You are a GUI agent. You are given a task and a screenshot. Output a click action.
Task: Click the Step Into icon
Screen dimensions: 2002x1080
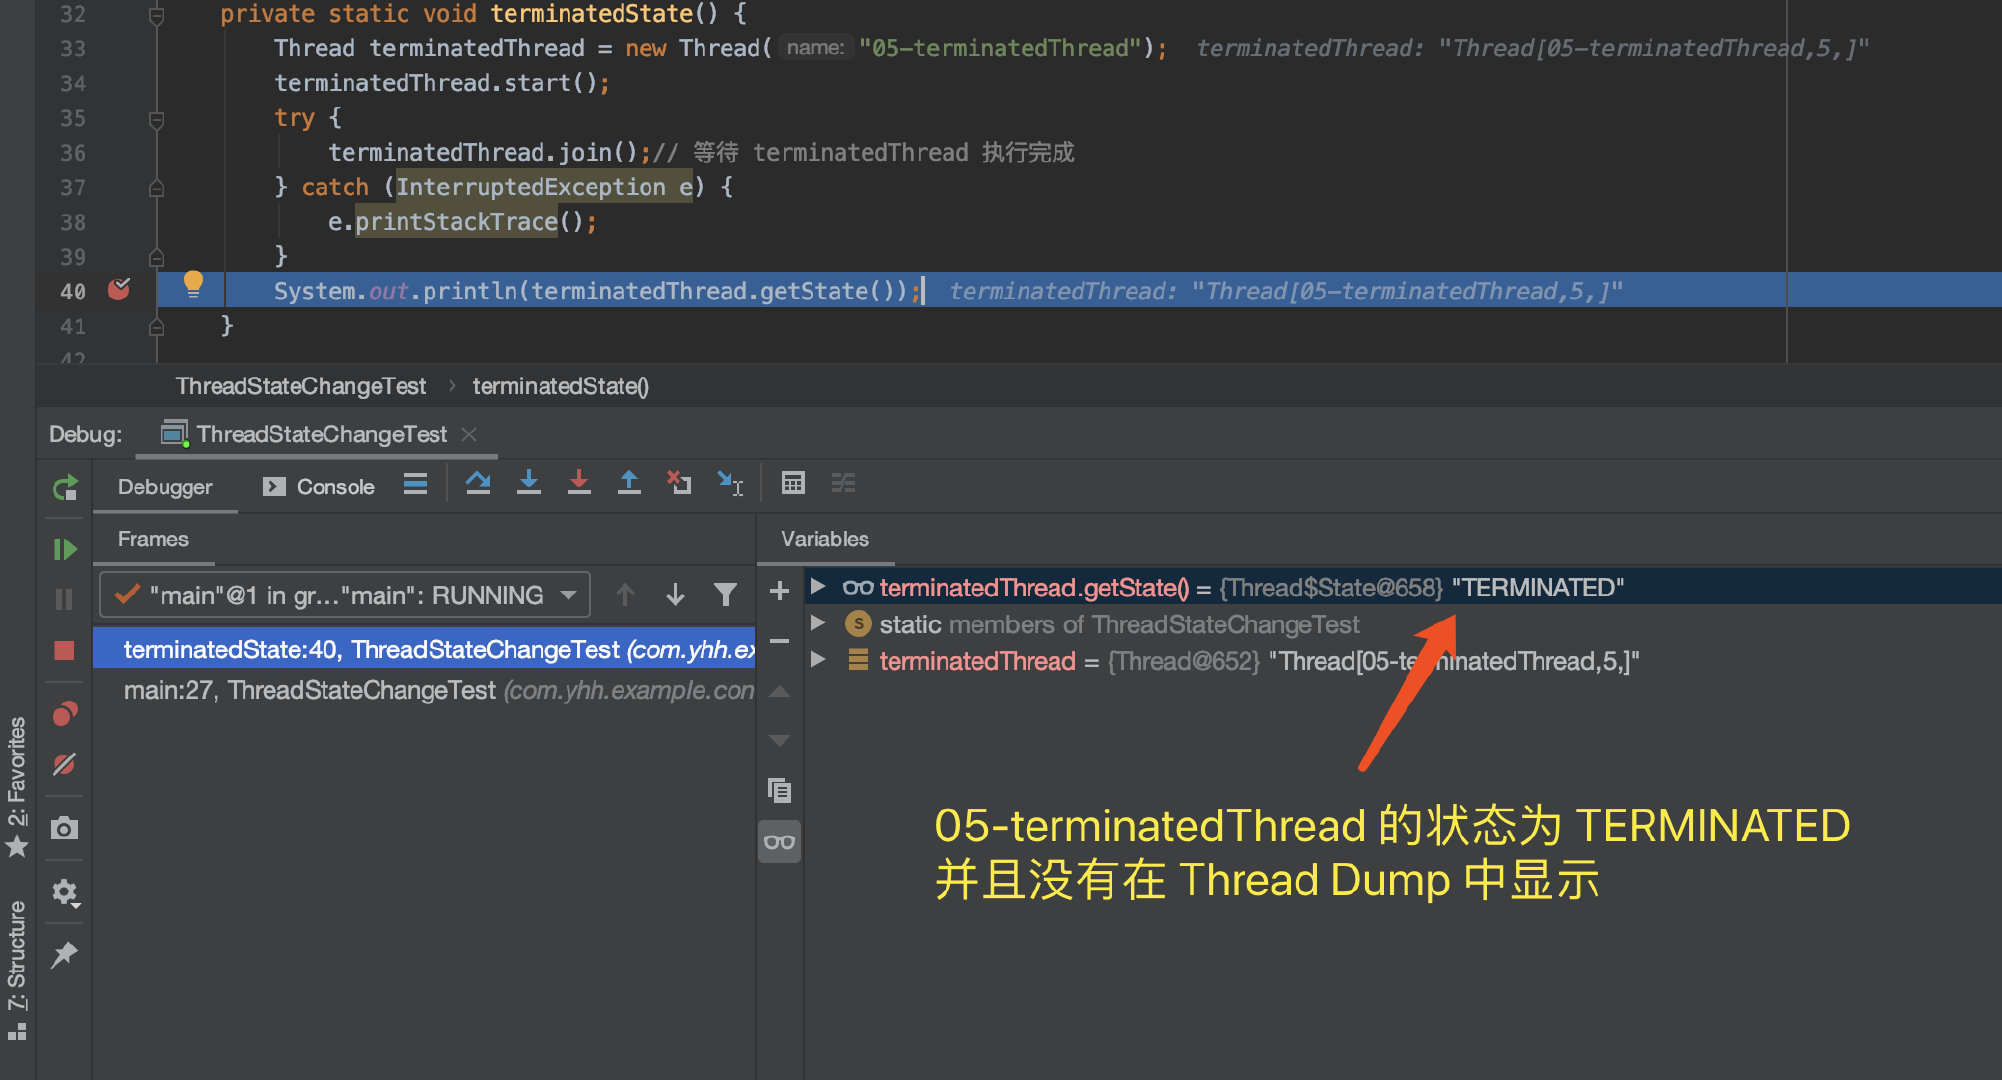(529, 484)
